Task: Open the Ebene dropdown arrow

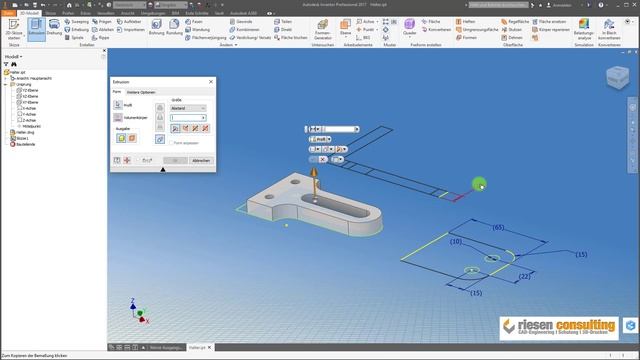Action: (345, 37)
